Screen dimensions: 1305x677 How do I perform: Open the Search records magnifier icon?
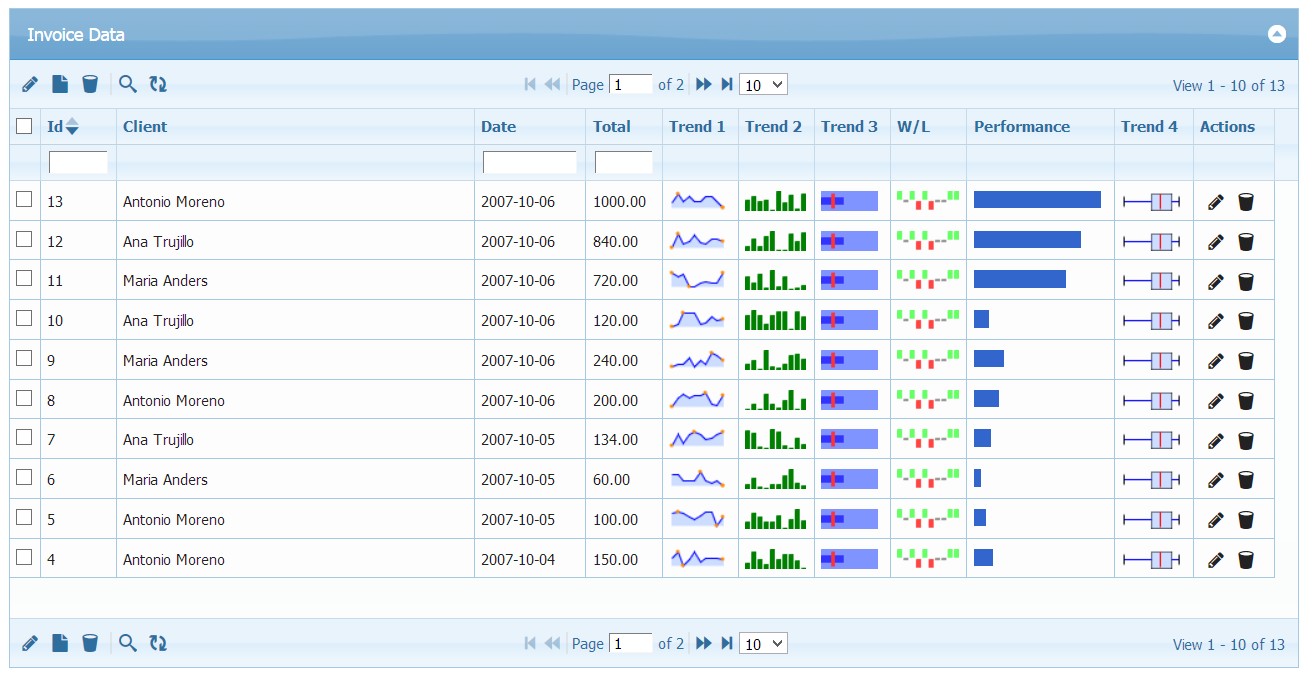(x=128, y=84)
